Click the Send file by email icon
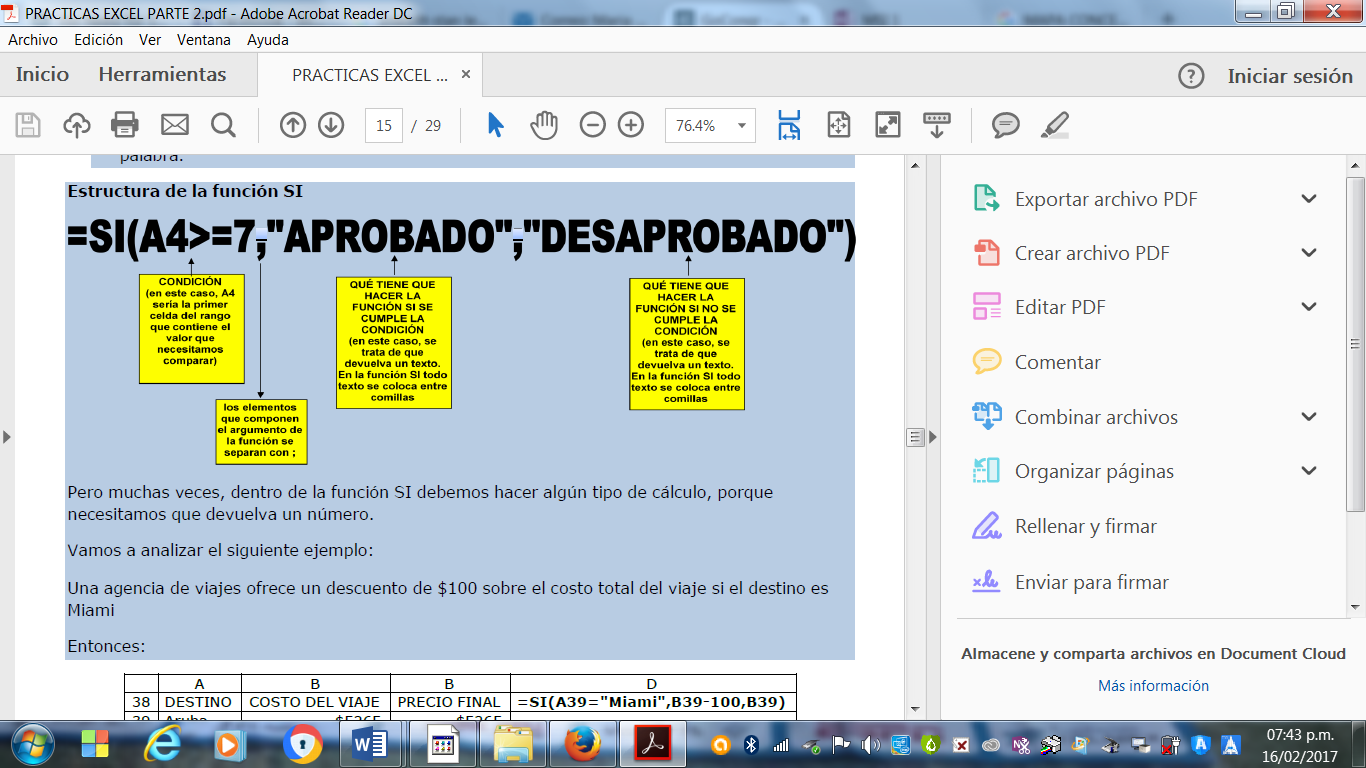1366x768 pixels. 175,125
